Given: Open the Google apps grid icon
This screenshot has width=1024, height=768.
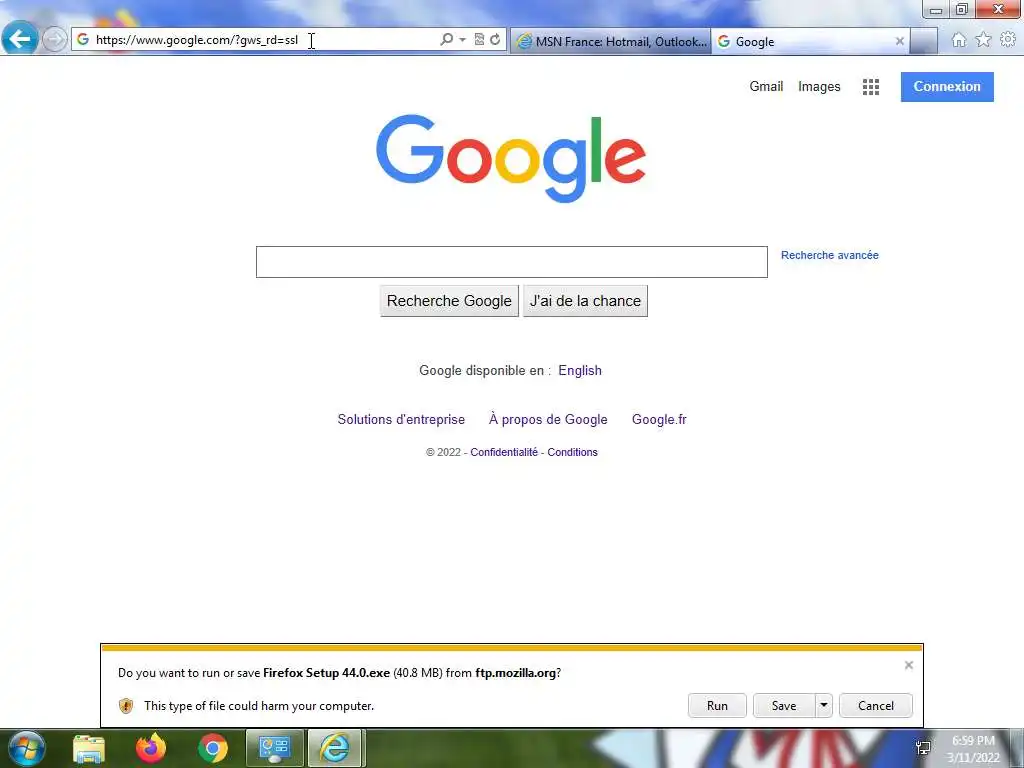Looking at the screenshot, I should [871, 87].
